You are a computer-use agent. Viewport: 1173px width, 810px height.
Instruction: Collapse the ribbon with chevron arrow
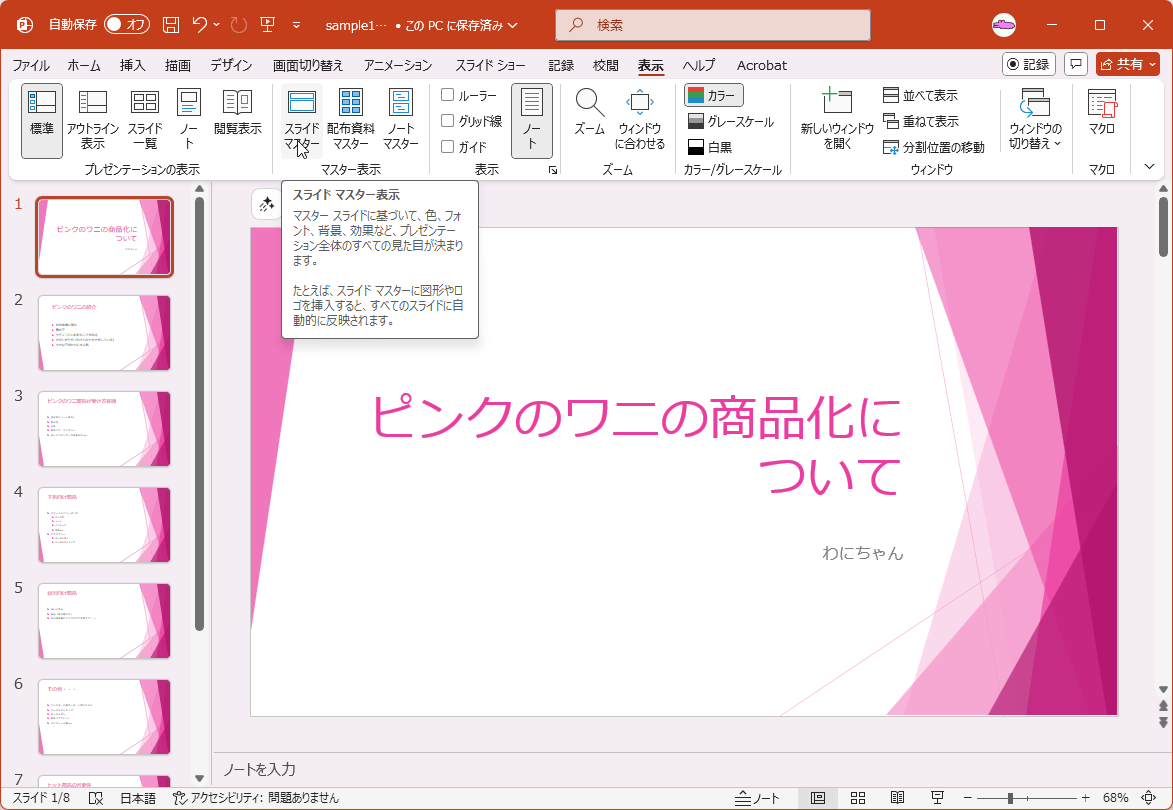click(x=1150, y=167)
